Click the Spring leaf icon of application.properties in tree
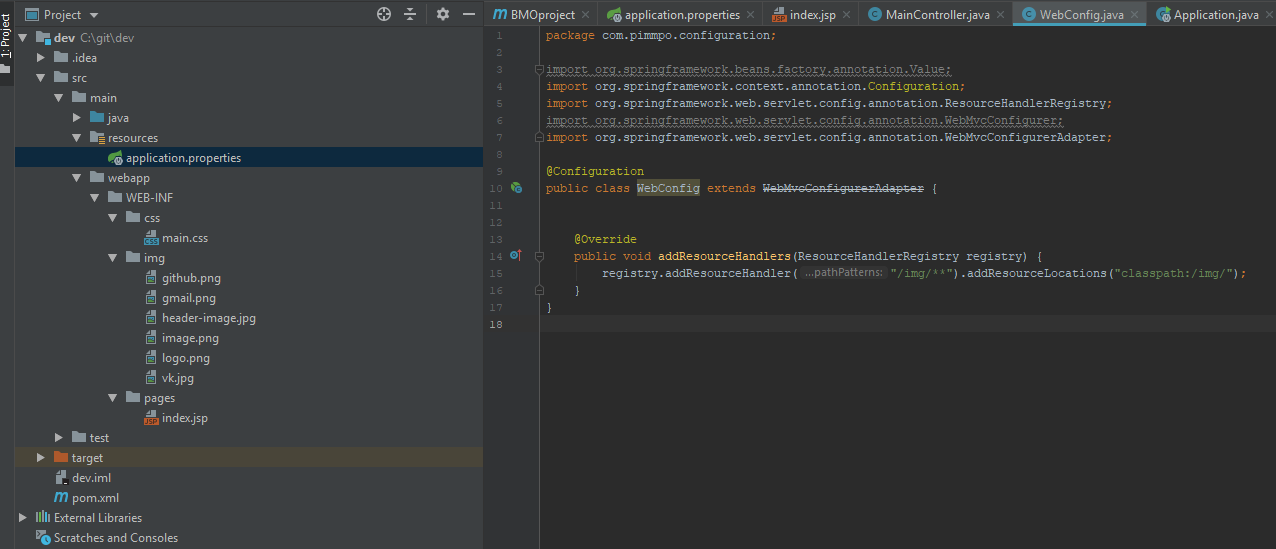The height and width of the screenshot is (549, 1276). click(115, 158)
